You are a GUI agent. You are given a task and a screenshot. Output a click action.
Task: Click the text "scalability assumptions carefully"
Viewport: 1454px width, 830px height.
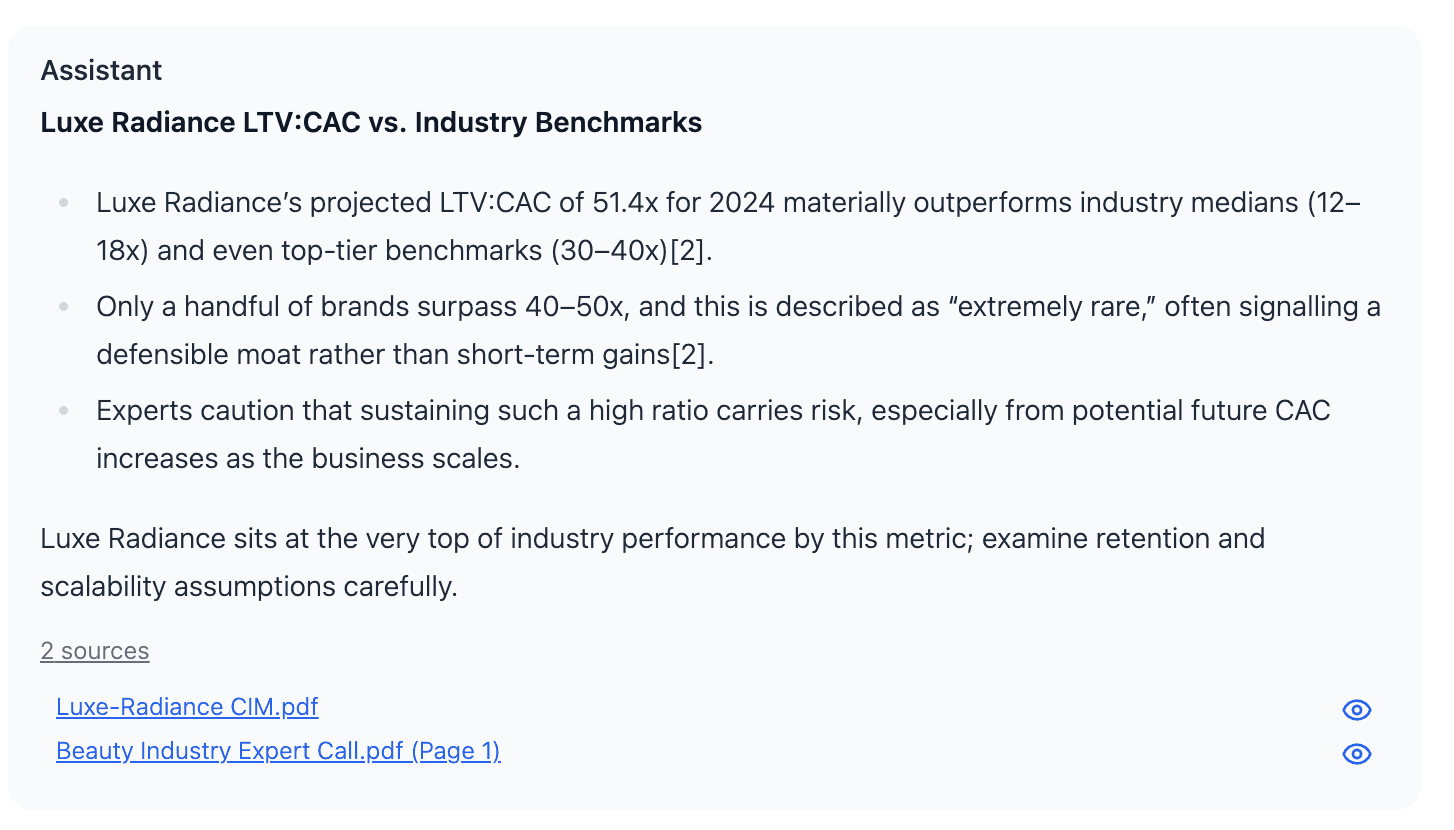249,587
